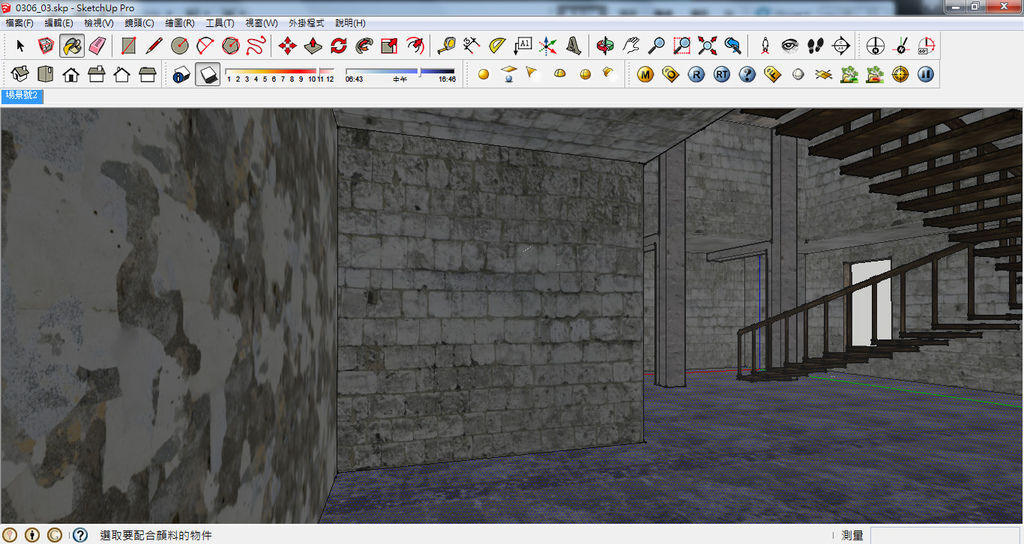Open the blue question-mark help icon
The image size is (1024, 544).
[747, 74]
